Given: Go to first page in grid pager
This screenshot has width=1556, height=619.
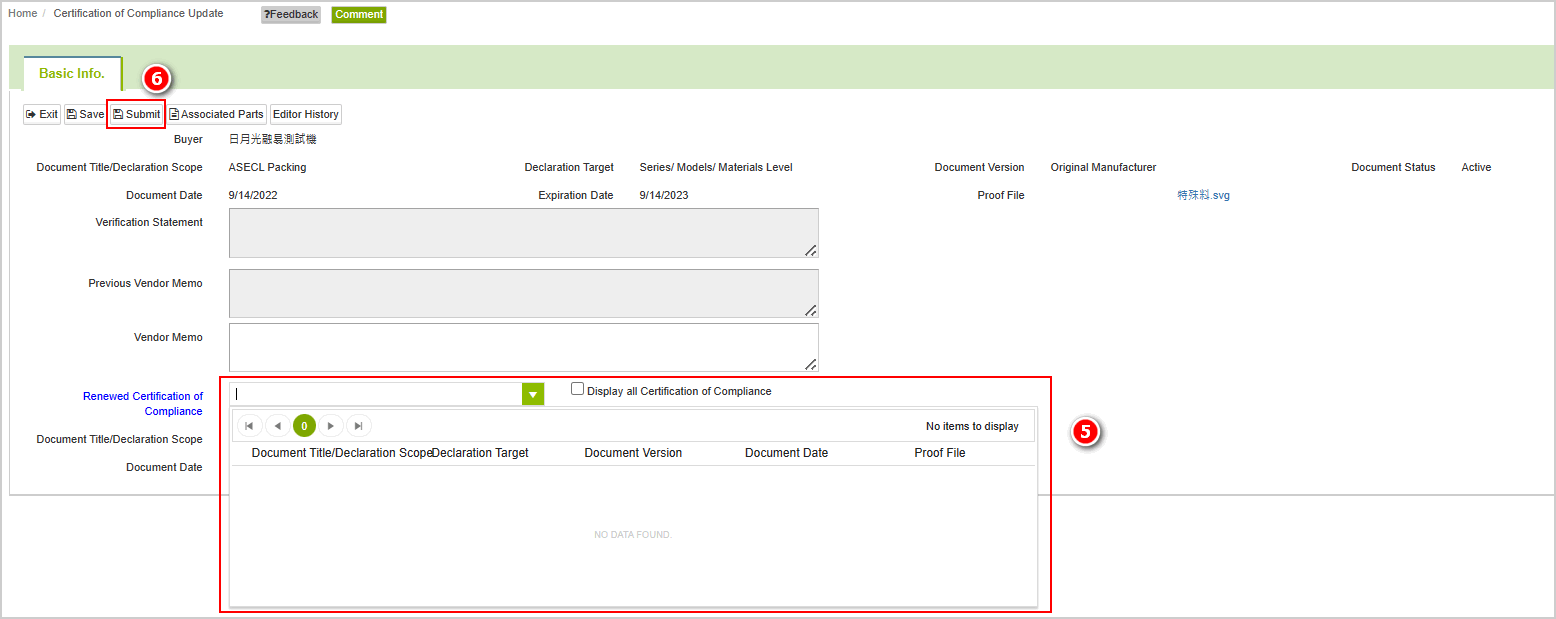Looking at the screenshot, I should [249, 426].
